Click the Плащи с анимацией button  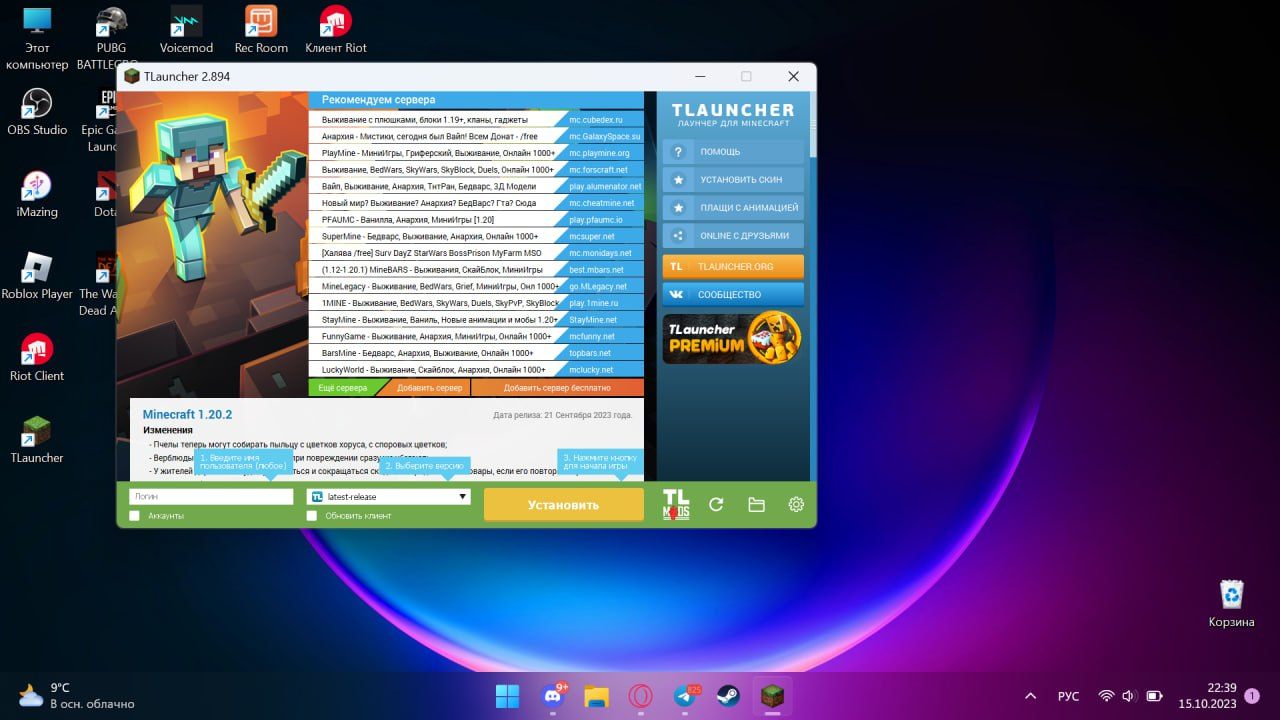tap(733, 208)
